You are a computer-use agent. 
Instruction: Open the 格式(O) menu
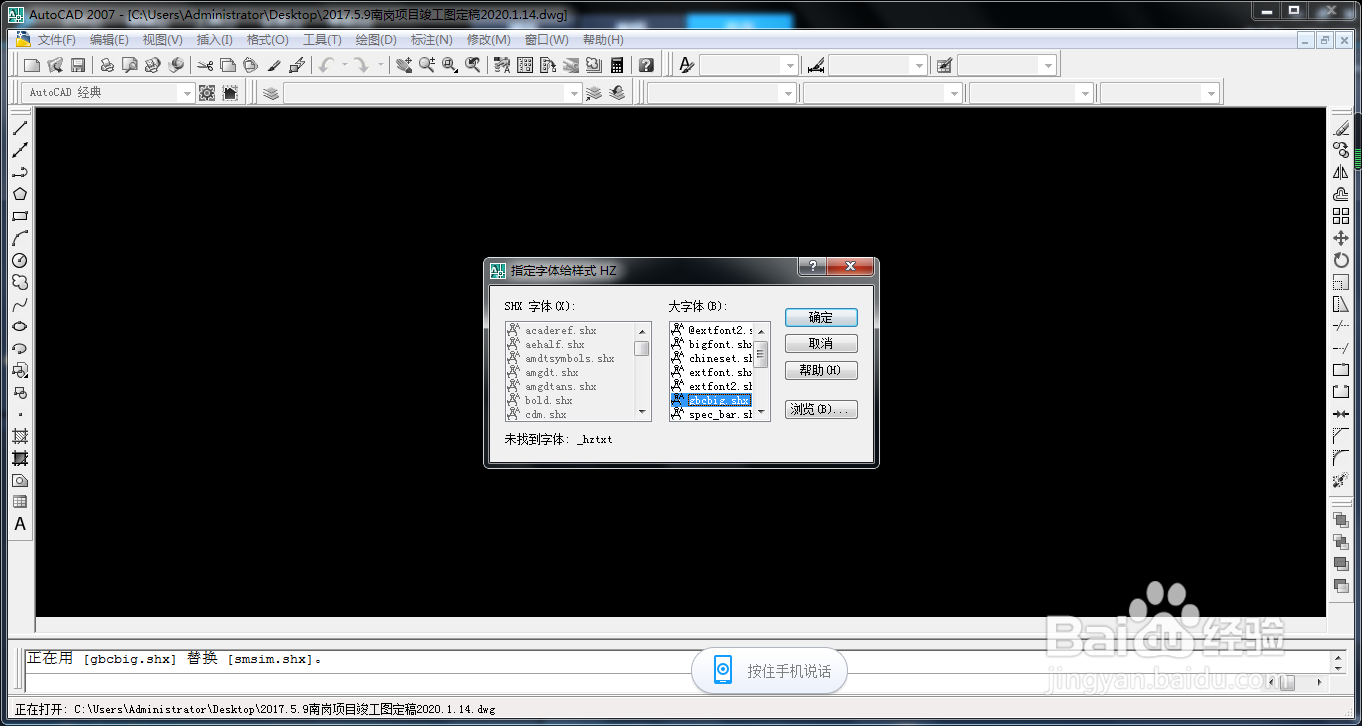point(267,40)
